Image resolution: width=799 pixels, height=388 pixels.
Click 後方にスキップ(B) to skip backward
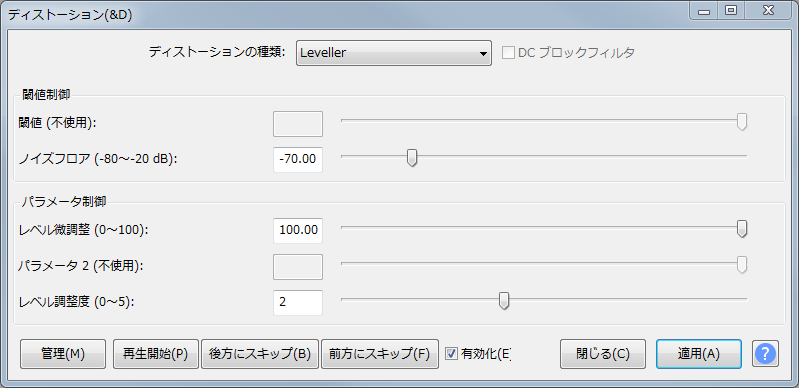[260, 354]
